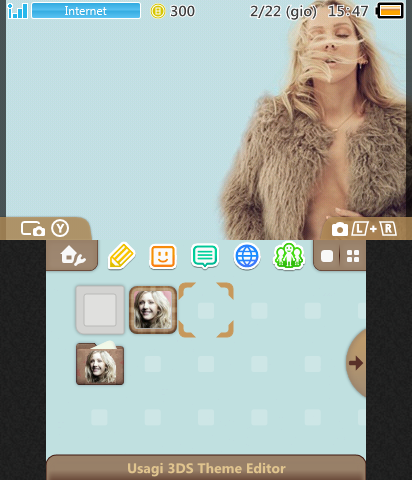This screenshot has height=480, width=412.
Task: Switch to larger icon size view
Action: [x=327, y=256]
